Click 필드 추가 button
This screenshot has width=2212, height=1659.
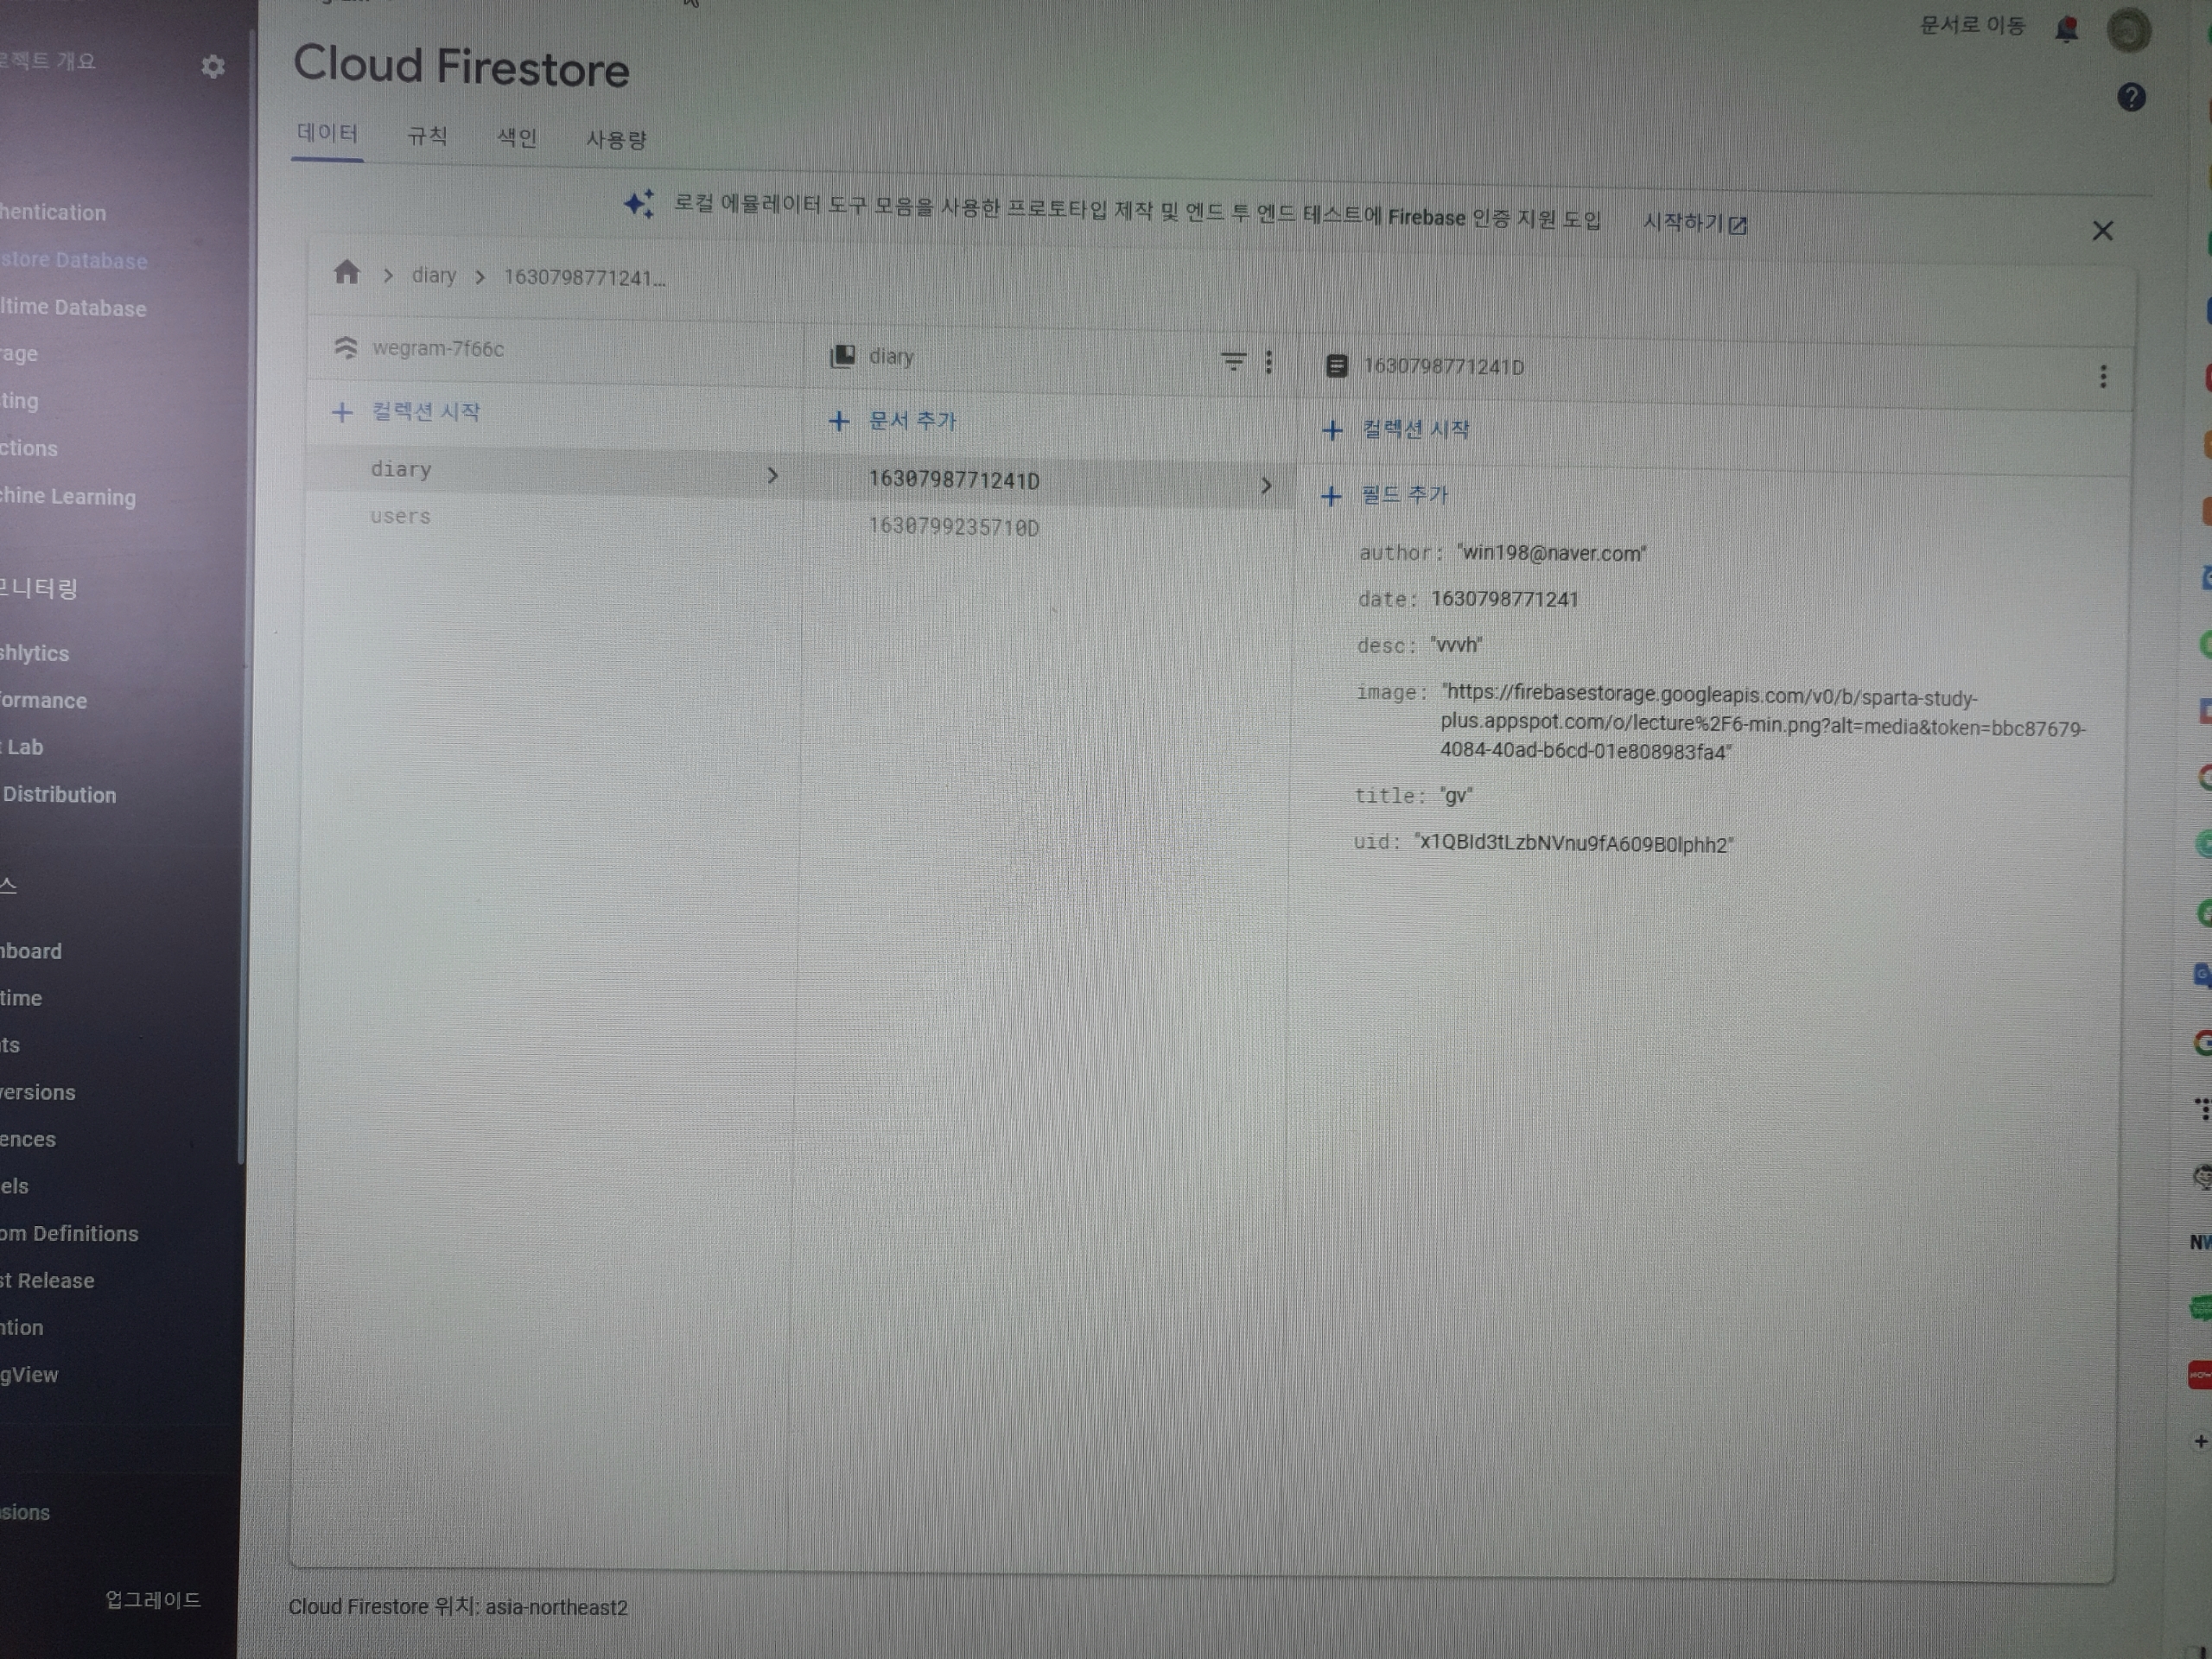(x=1385, y=495)
